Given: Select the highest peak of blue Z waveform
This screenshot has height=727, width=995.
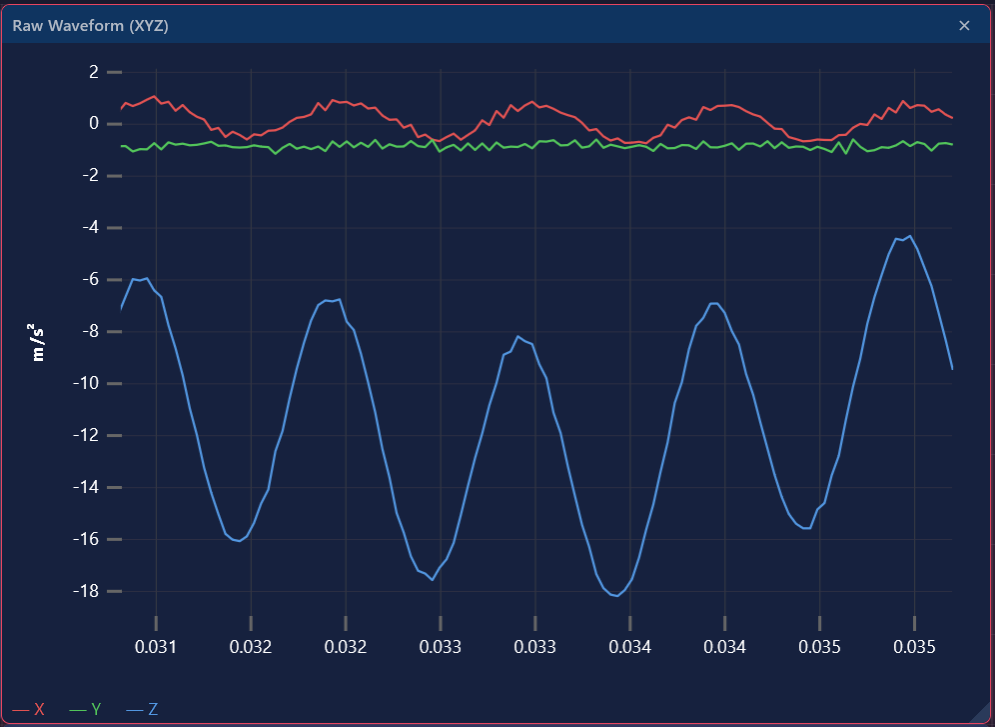Looking at the screenshot, I should 909,237.
